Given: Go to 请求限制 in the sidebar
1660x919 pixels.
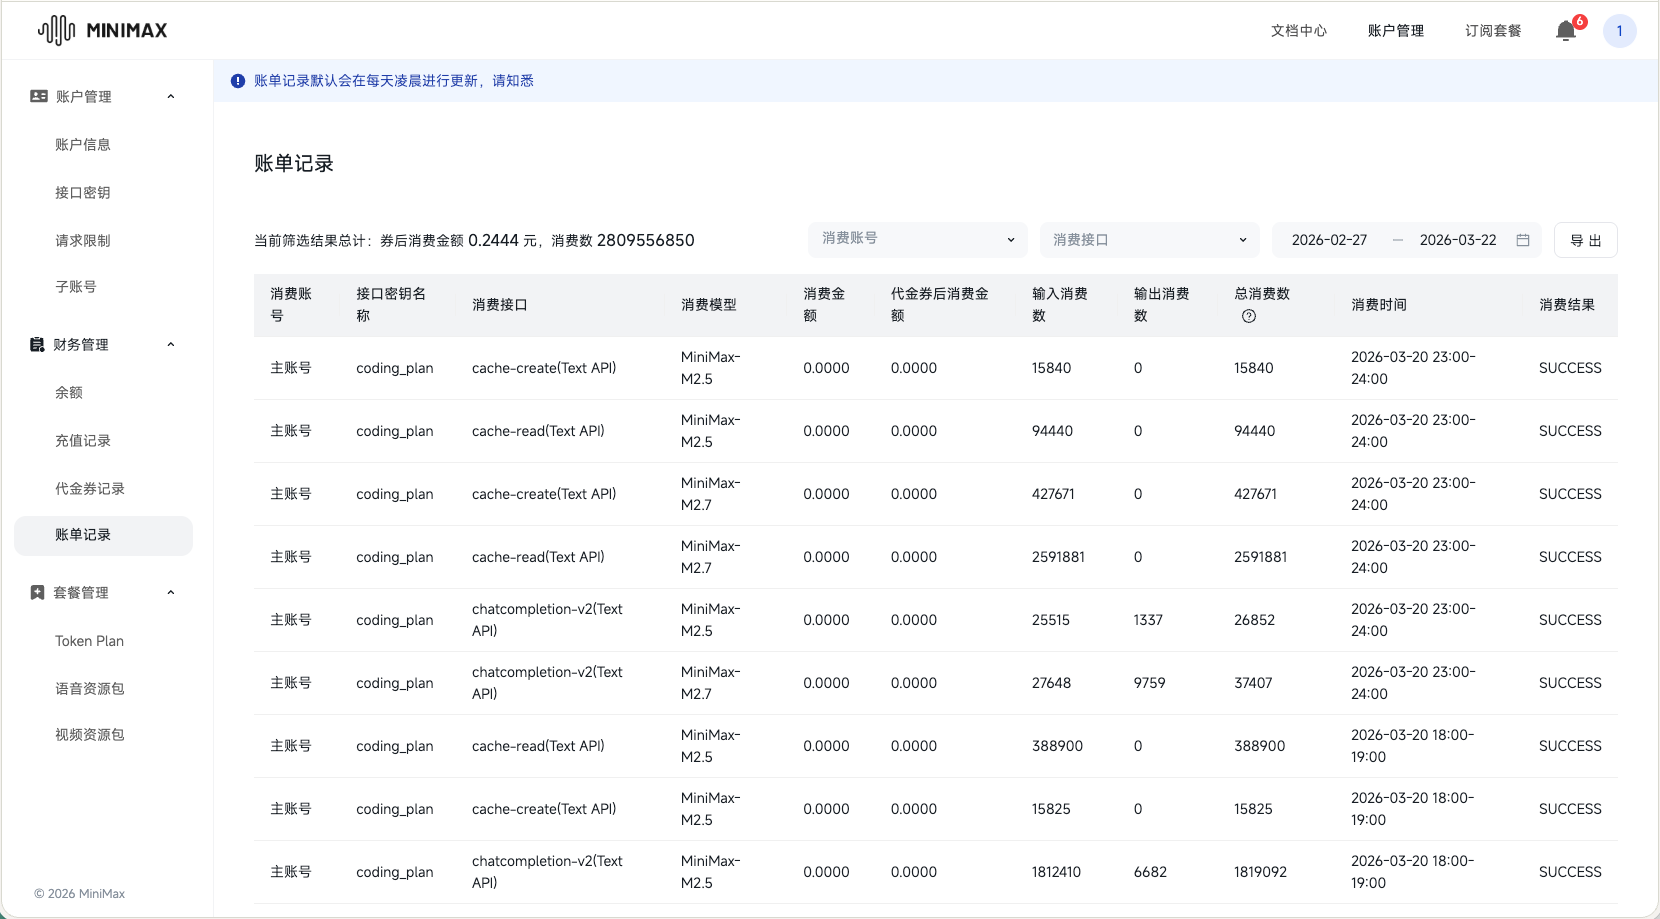Looking at the screenshot, I should [83, 240].
